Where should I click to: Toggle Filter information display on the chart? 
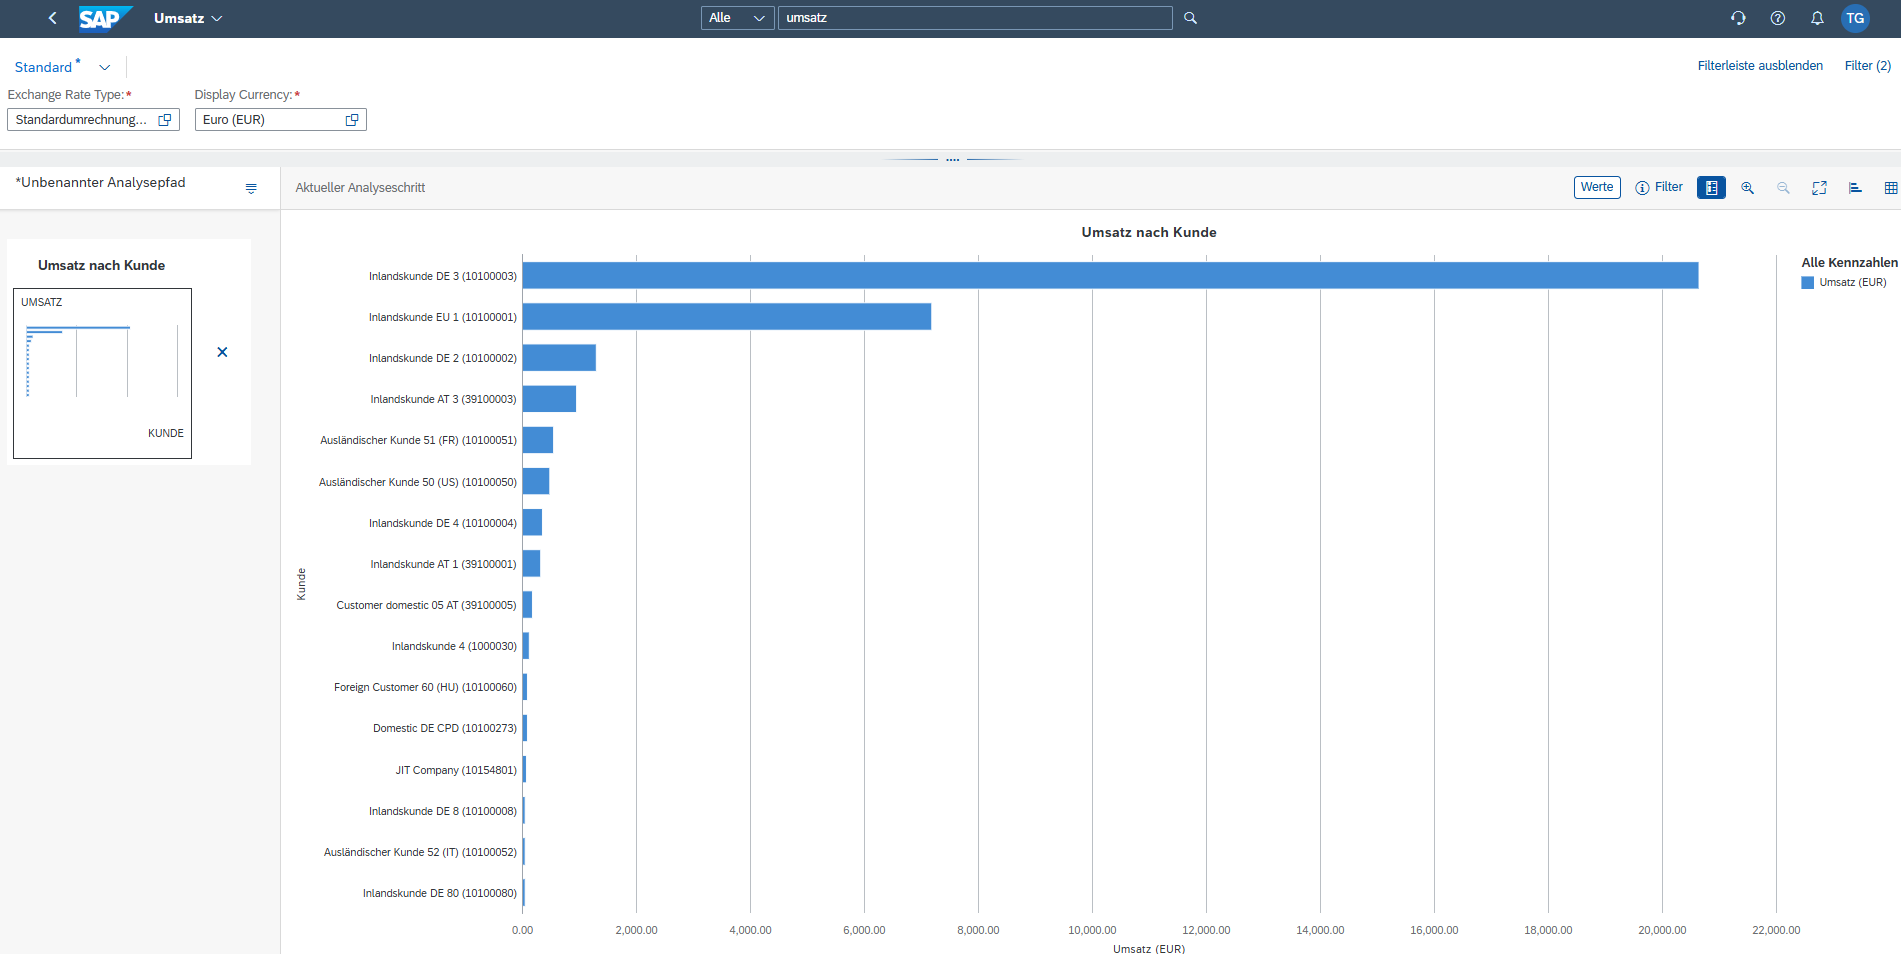pos(1659,187)
